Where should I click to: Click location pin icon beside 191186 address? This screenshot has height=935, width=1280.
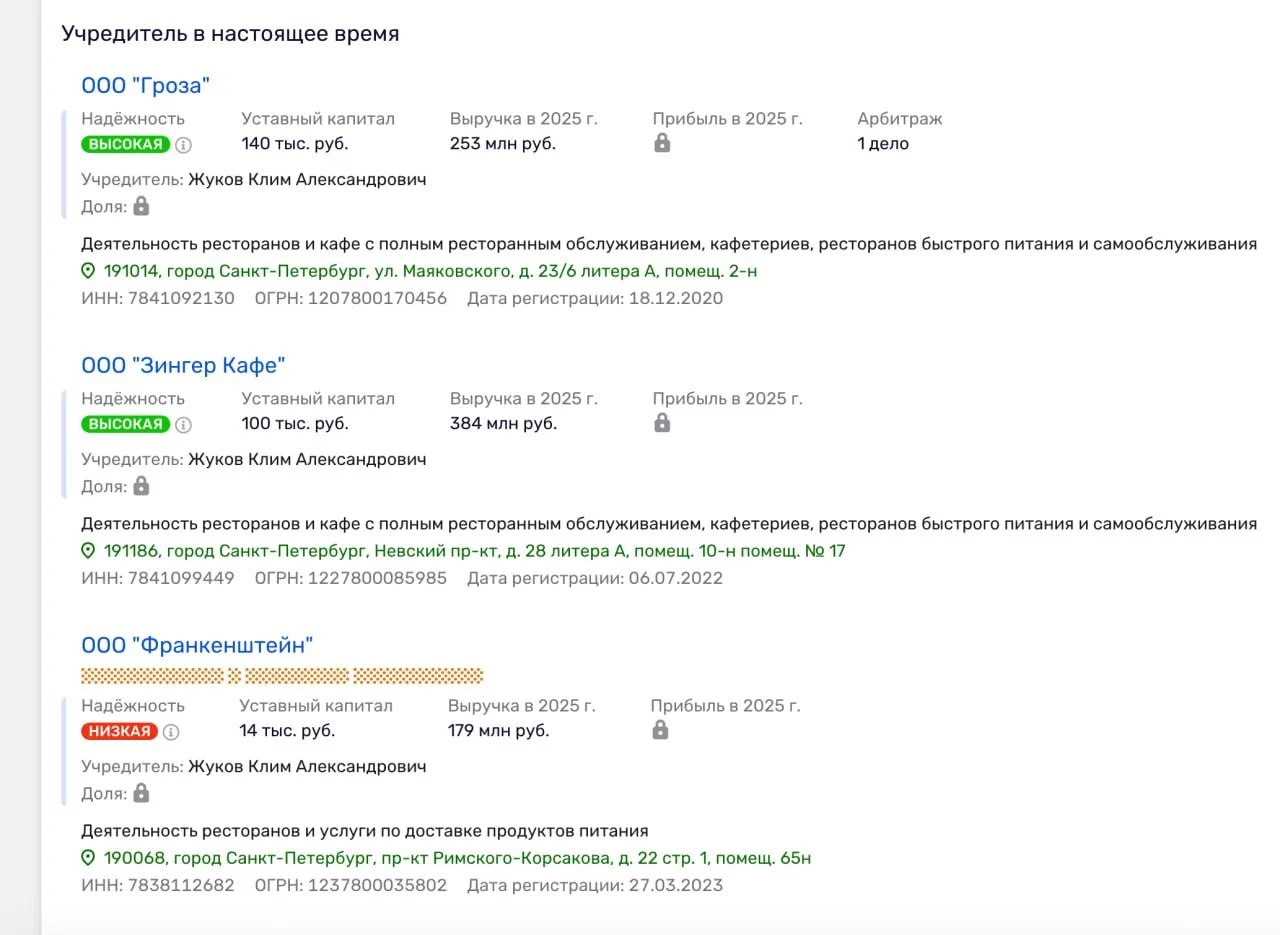[88, 551]
